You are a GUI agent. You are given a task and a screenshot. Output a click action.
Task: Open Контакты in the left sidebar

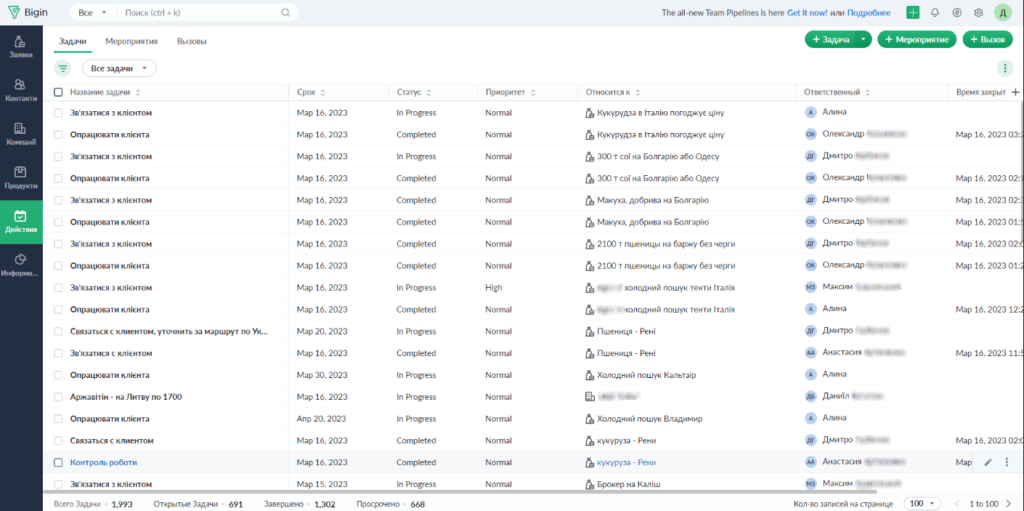[x=21, y=90]
